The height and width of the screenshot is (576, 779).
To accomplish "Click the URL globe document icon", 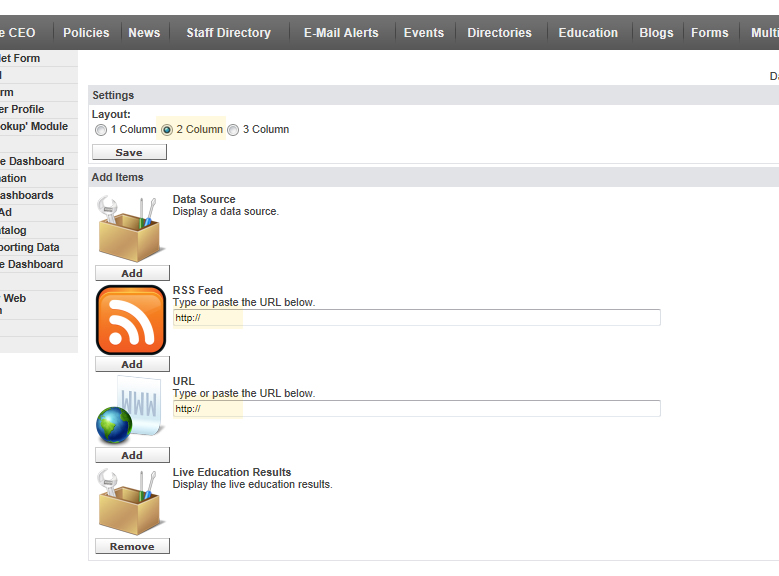I will click(x=131, y=410).
